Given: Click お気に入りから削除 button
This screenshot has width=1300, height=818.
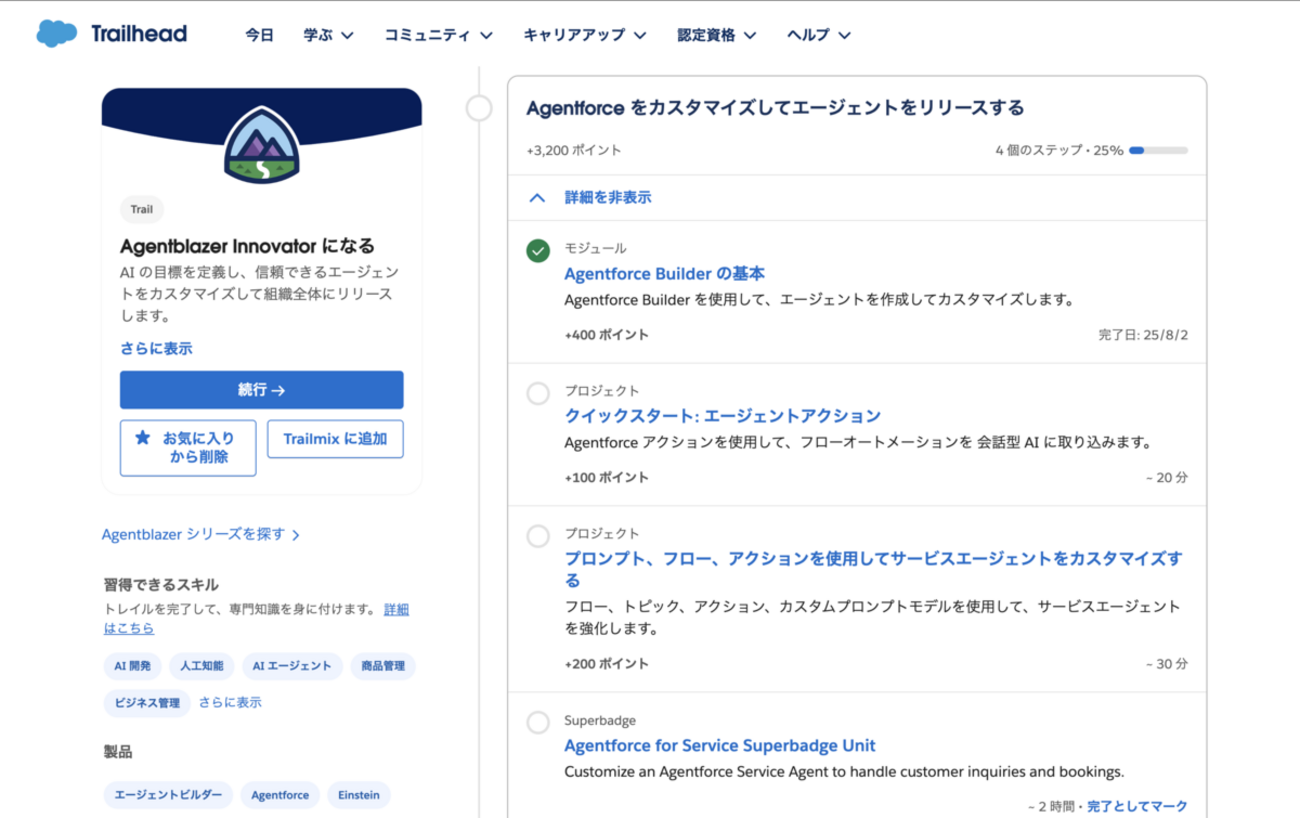Looking at the screenshot, I should tap(188, 447).
